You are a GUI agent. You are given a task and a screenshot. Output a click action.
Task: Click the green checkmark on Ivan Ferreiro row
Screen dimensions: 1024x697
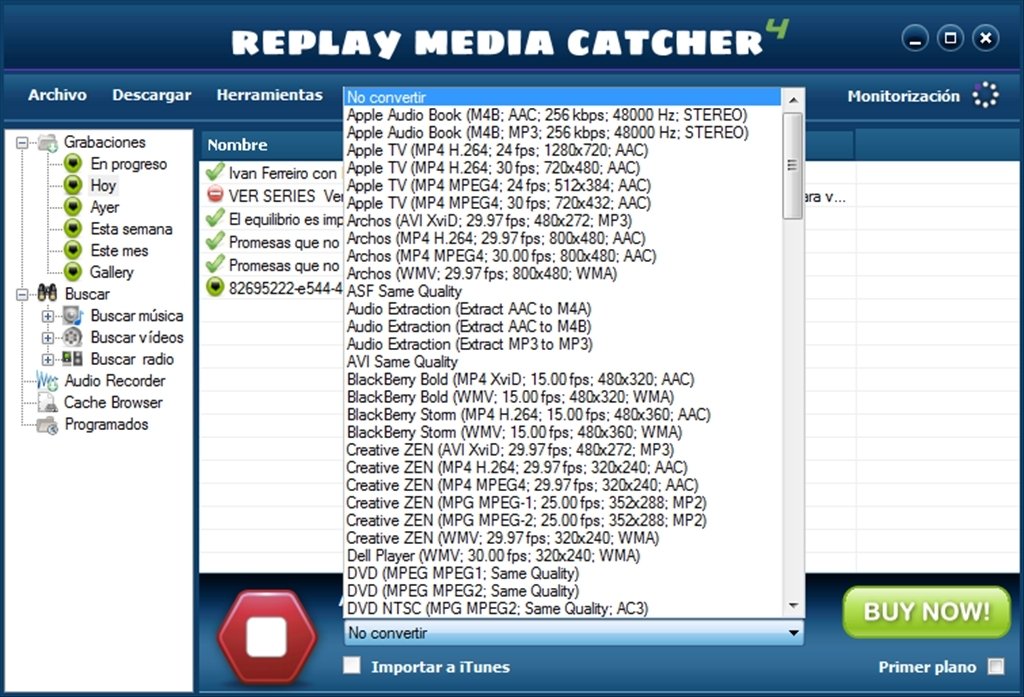[x=215, y=172]
